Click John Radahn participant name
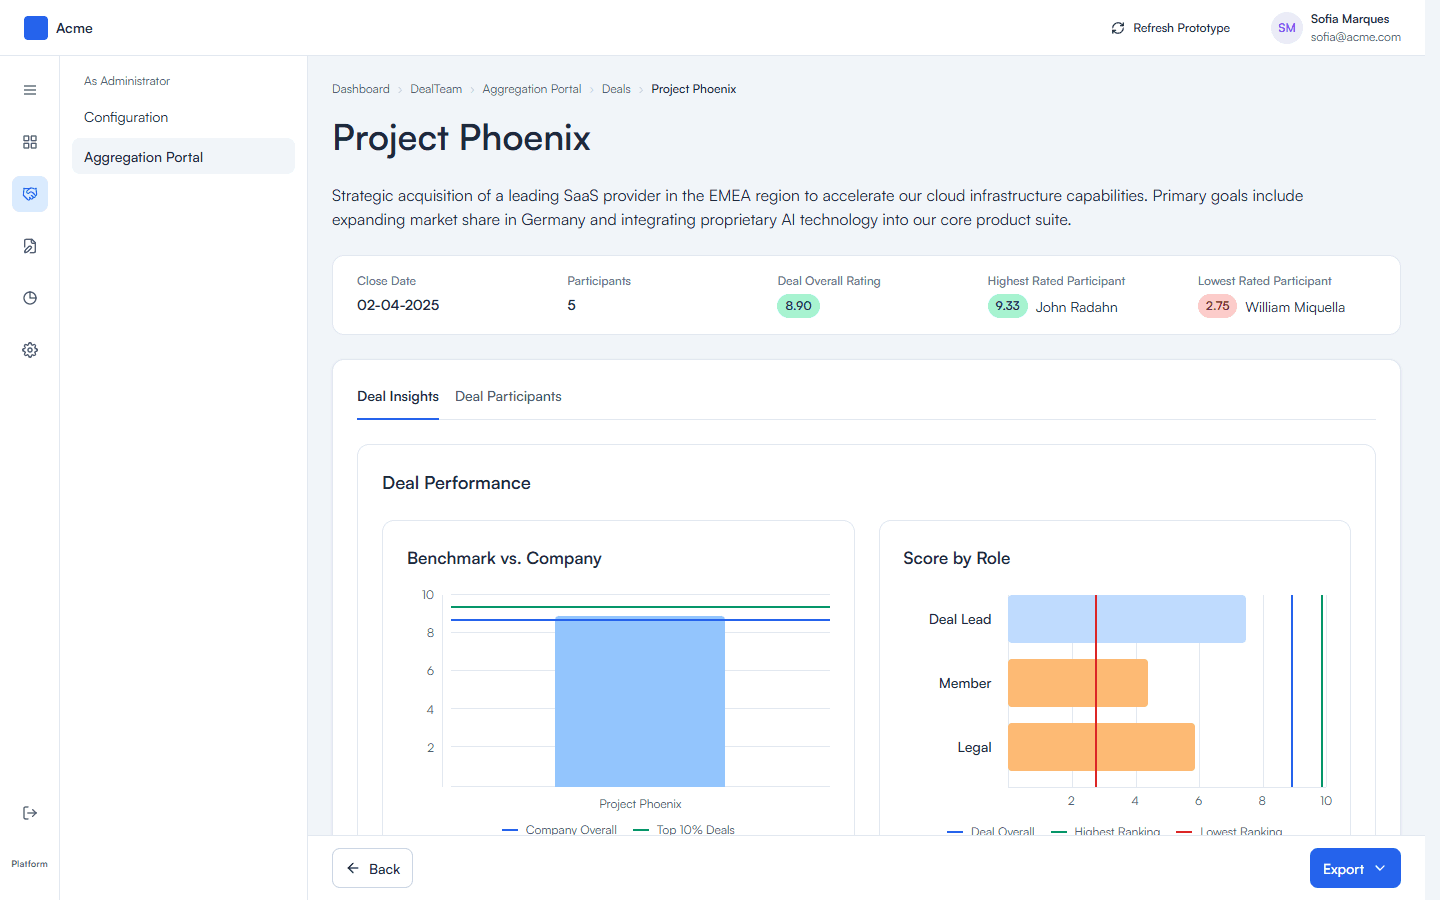 coord(1076,307)
